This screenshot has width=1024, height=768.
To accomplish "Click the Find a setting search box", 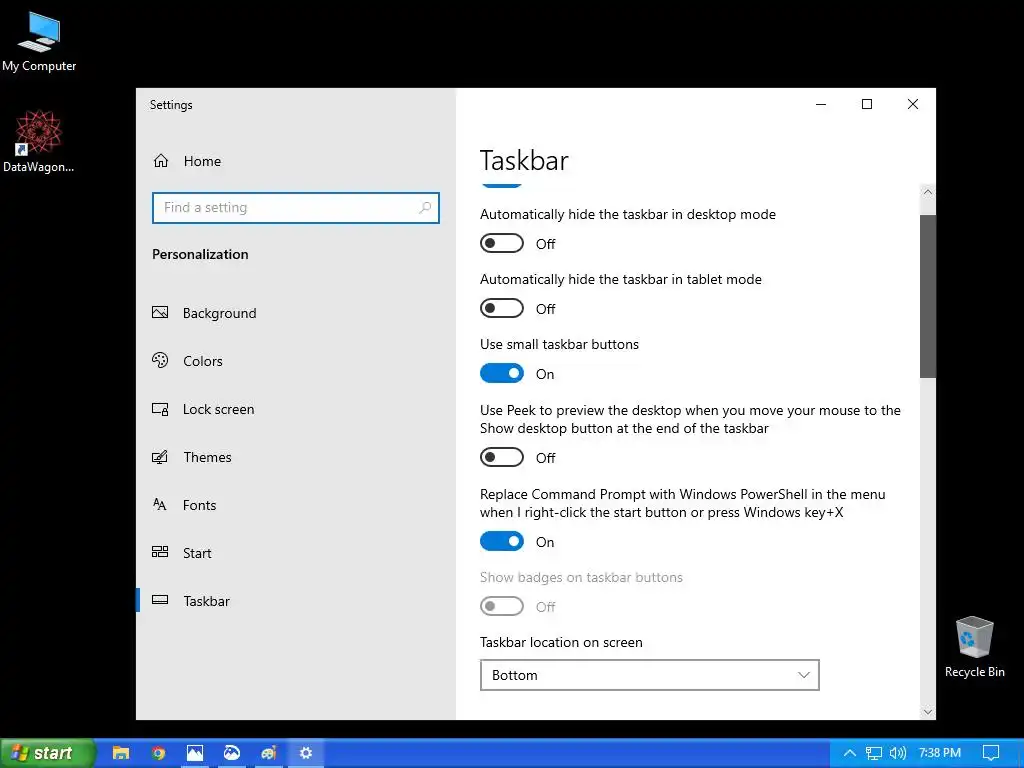I will pos(295,208).
